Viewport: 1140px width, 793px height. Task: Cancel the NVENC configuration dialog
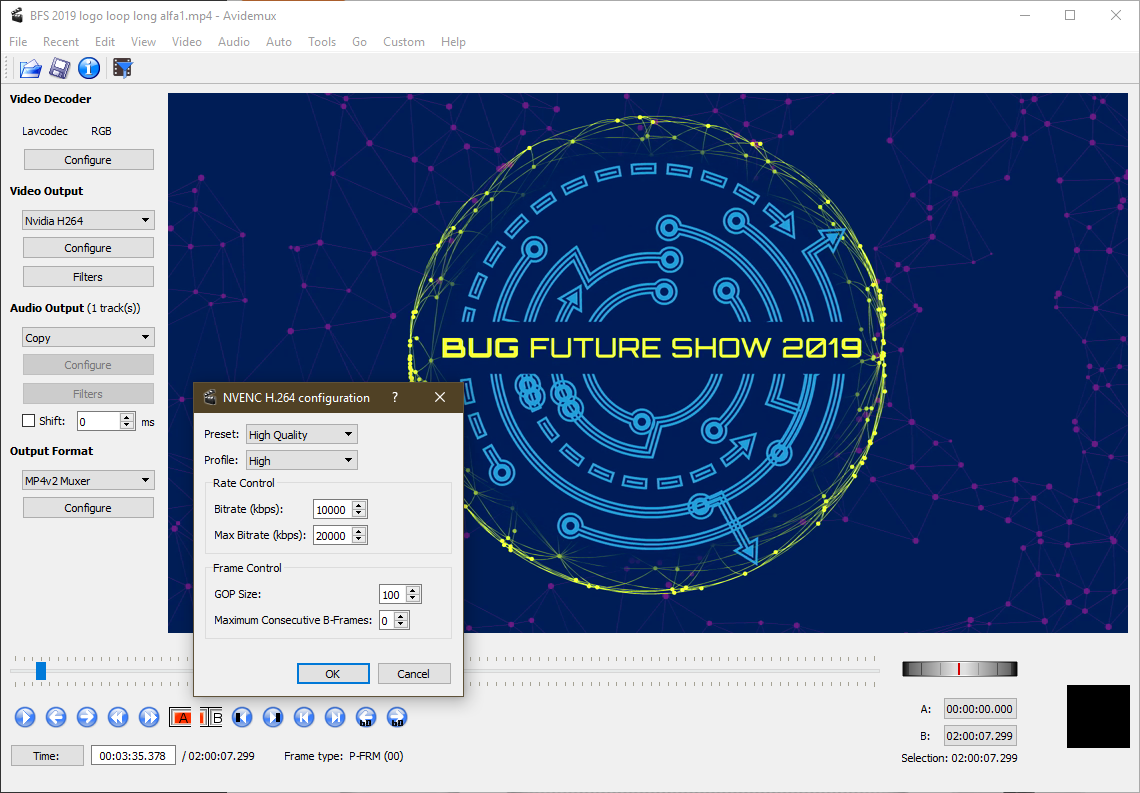[414, 674]
